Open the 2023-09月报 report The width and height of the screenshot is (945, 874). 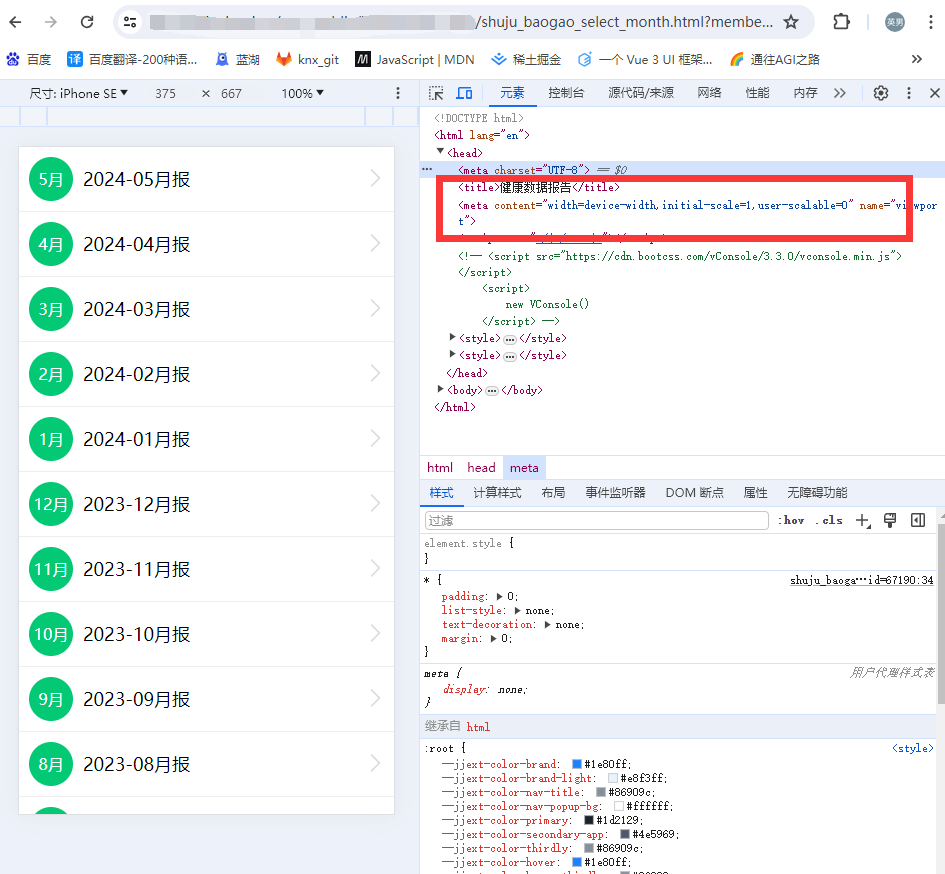(206, 699)
